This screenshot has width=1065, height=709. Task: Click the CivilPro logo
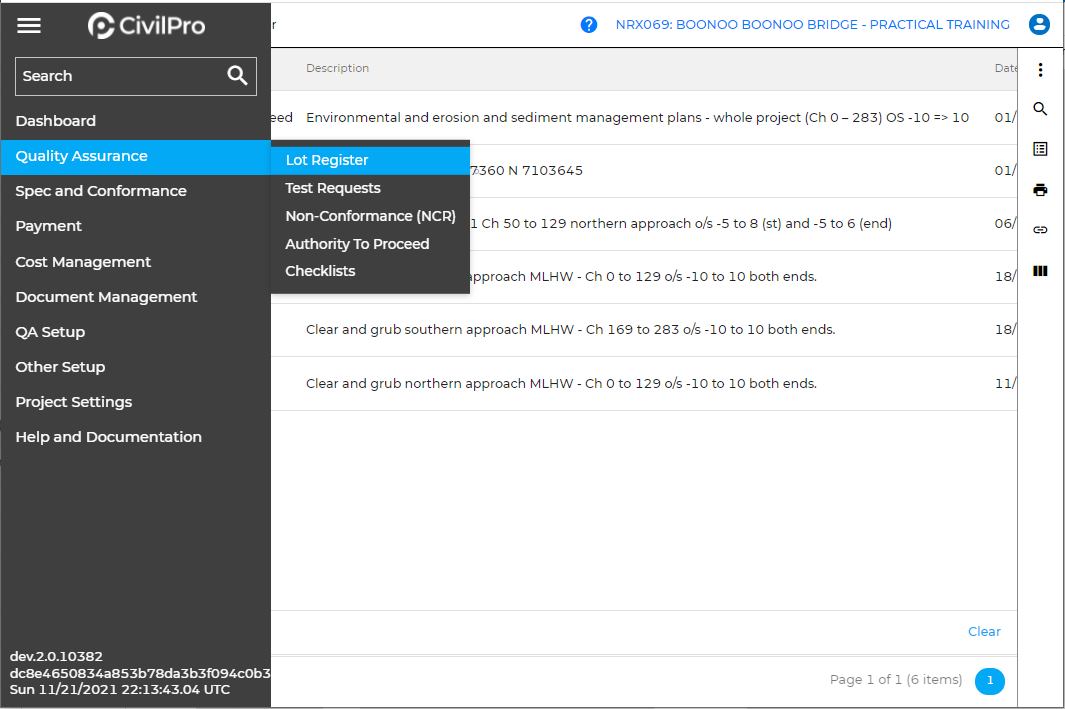click(147, 26)
